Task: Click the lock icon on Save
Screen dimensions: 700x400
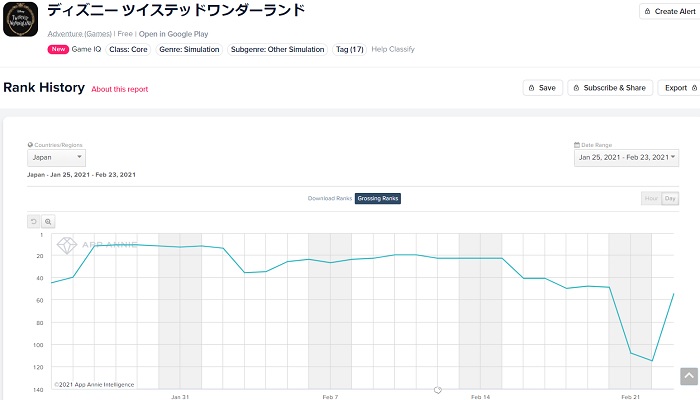Action: pos(531,88)
